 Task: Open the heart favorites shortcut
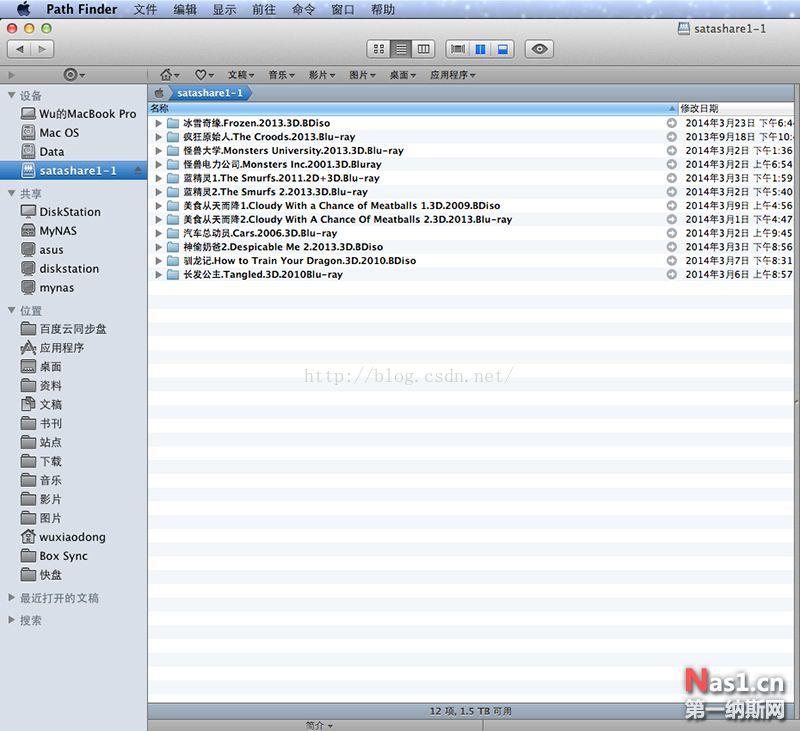[x=203, y=74]
